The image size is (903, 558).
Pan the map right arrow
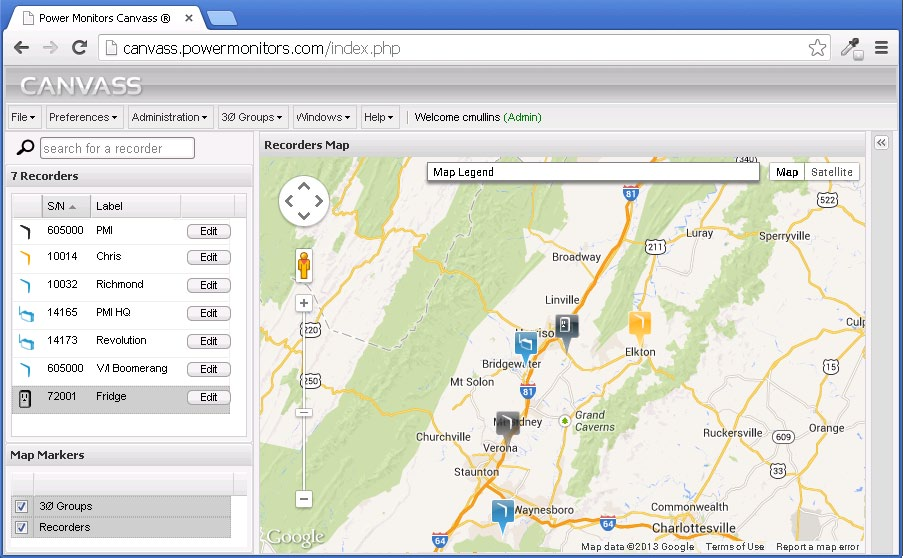point(318,201)
